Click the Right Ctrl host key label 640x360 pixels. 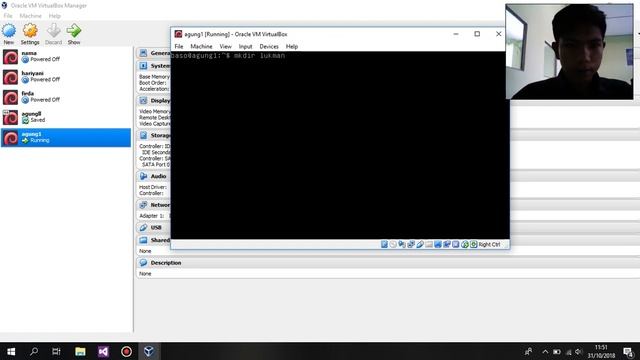[489, 244]
